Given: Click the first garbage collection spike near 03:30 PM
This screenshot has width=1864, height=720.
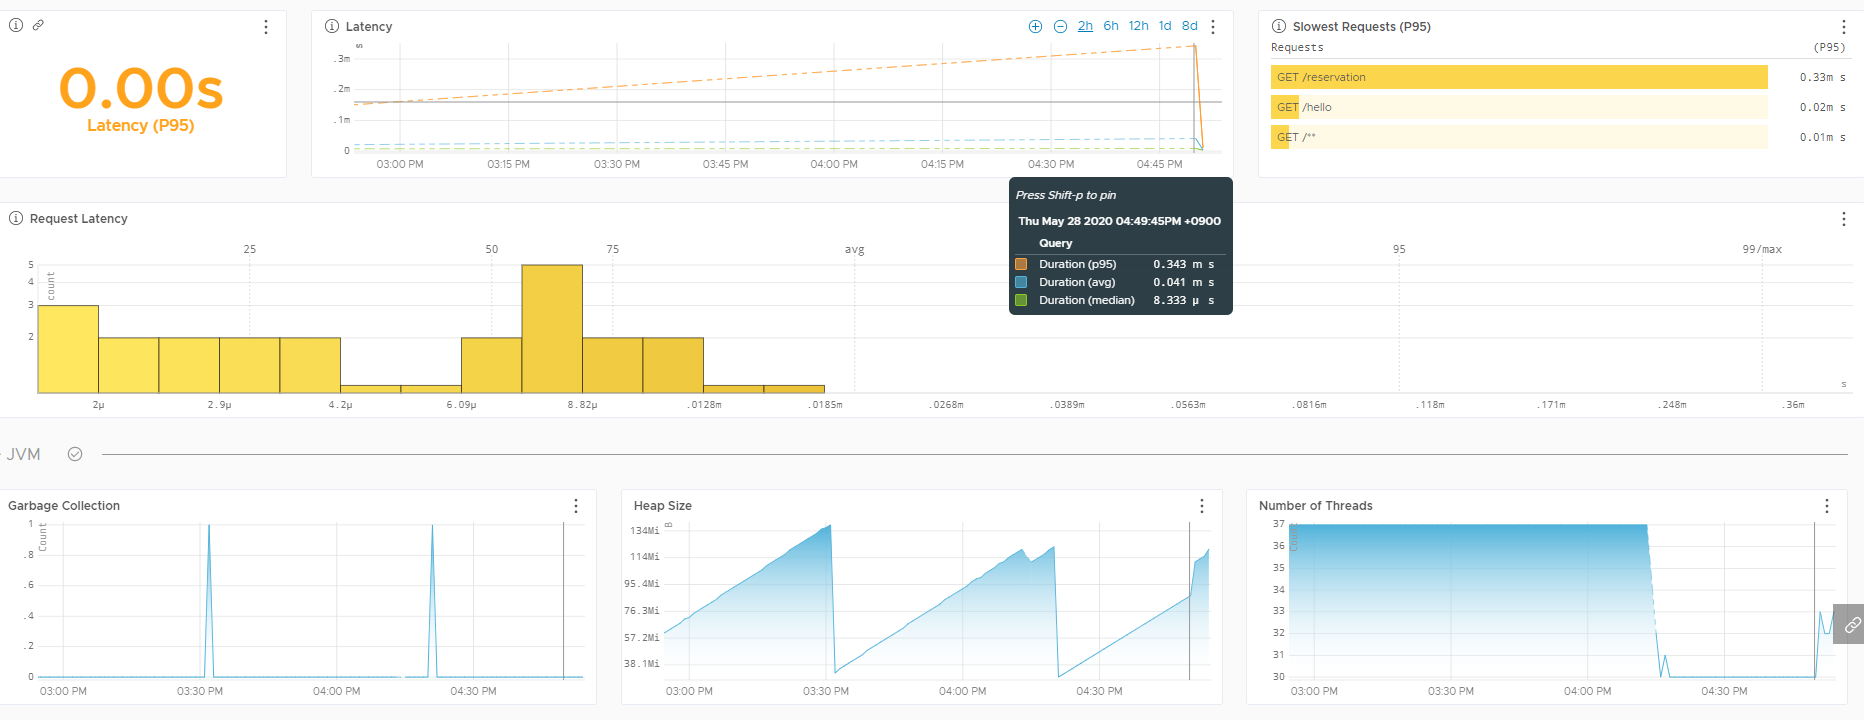Looking at the screenshot, I should pyautogui.click(x=209, y=600).
